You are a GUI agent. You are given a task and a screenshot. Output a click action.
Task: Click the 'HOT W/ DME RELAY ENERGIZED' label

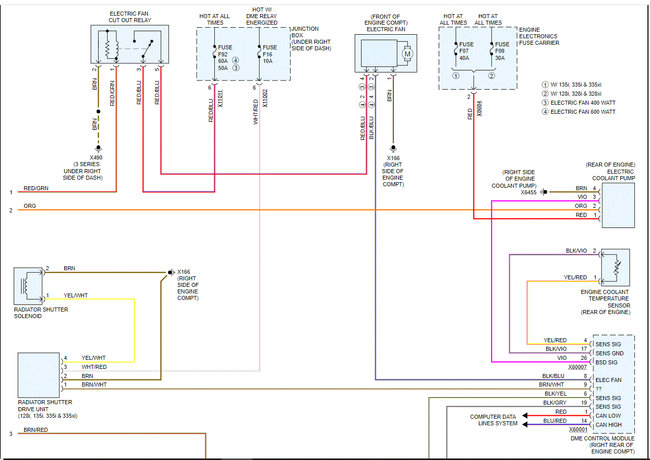[261, 16]
